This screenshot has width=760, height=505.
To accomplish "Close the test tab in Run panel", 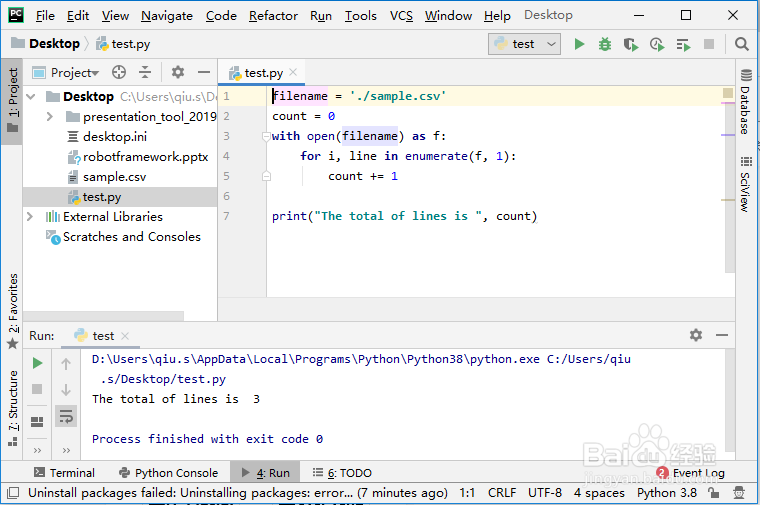I will tap(125, 336).
